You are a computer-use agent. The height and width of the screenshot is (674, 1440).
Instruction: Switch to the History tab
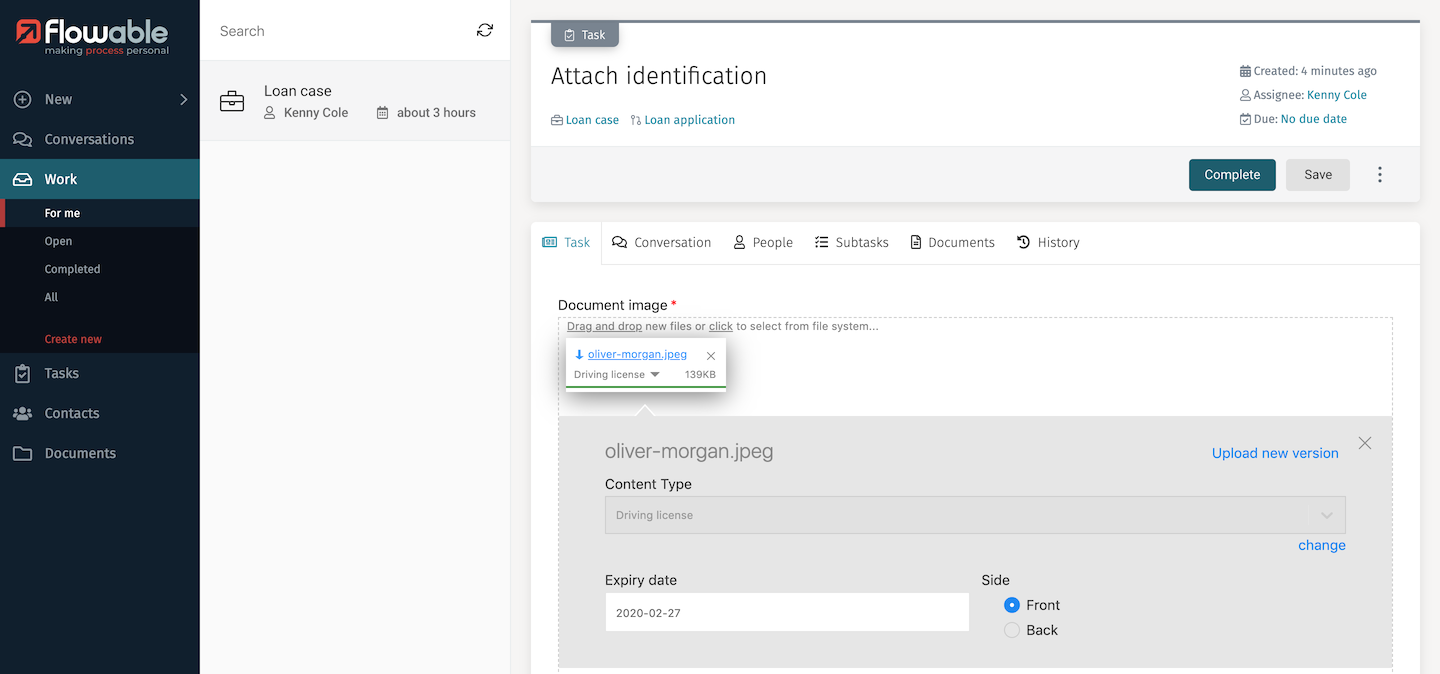(1048, 242)
